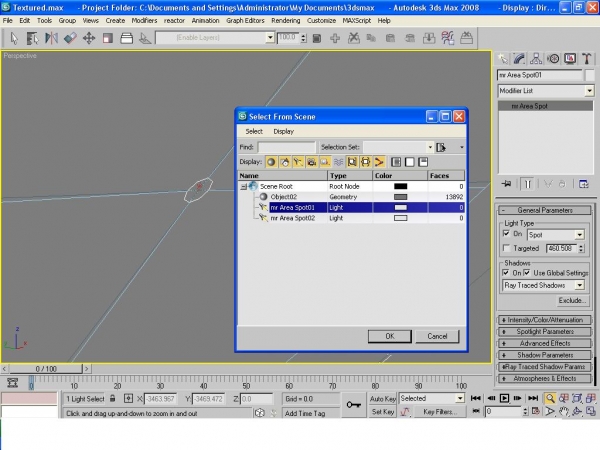Expand the Advanced Effects rollout
The height and width of the screenshot is (450, 600).
click(545, 344)
